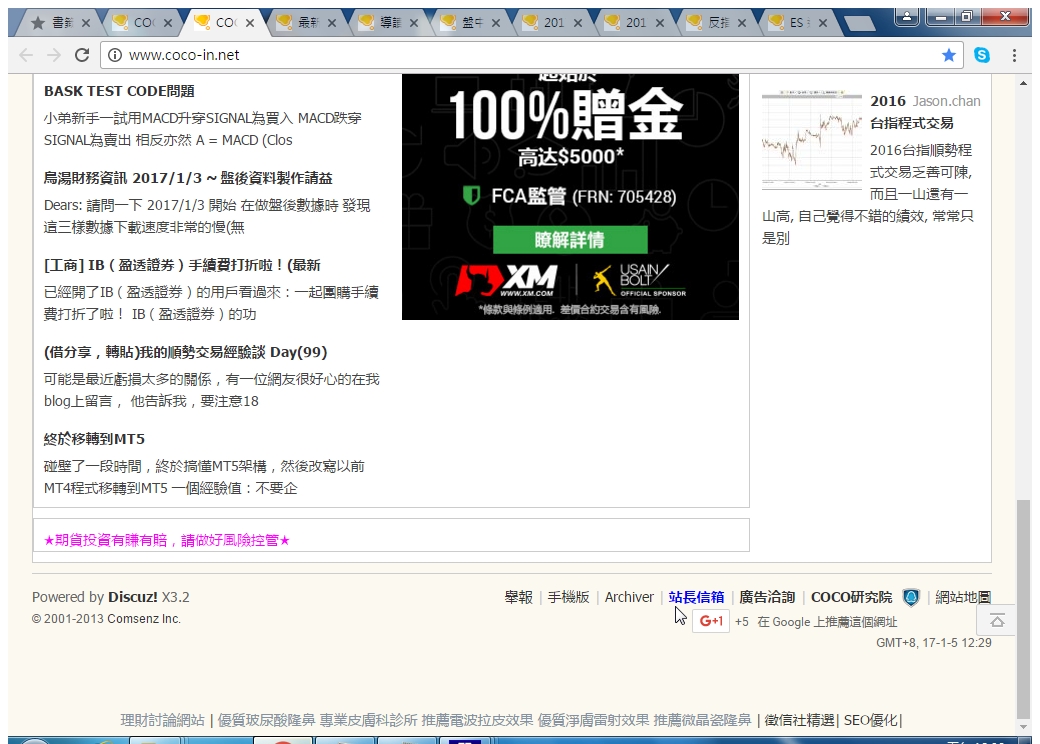Close the ES tab
This screenshot has width=1040, height=744.
(822, 23)
